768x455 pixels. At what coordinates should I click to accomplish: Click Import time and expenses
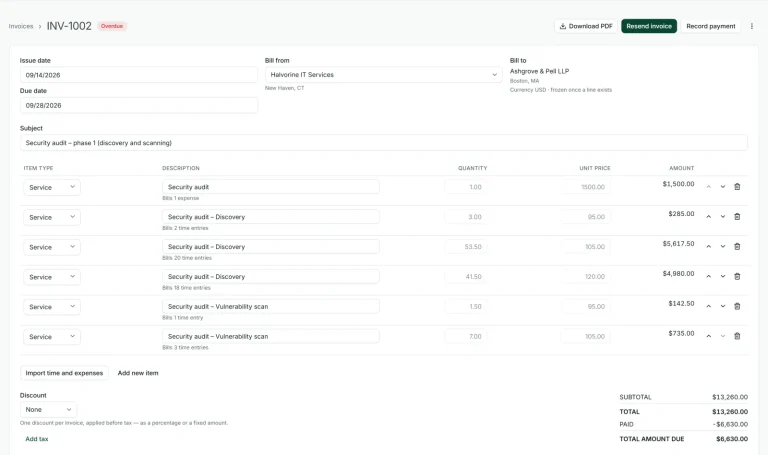pos(64,373)
